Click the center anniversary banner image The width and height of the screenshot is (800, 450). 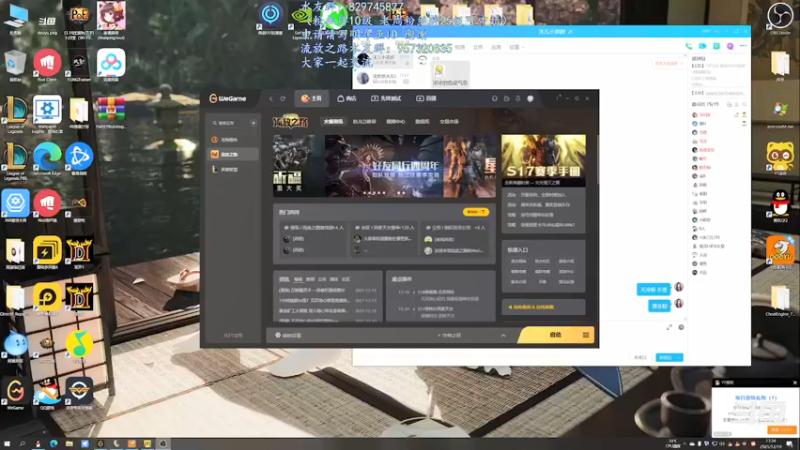384,166
